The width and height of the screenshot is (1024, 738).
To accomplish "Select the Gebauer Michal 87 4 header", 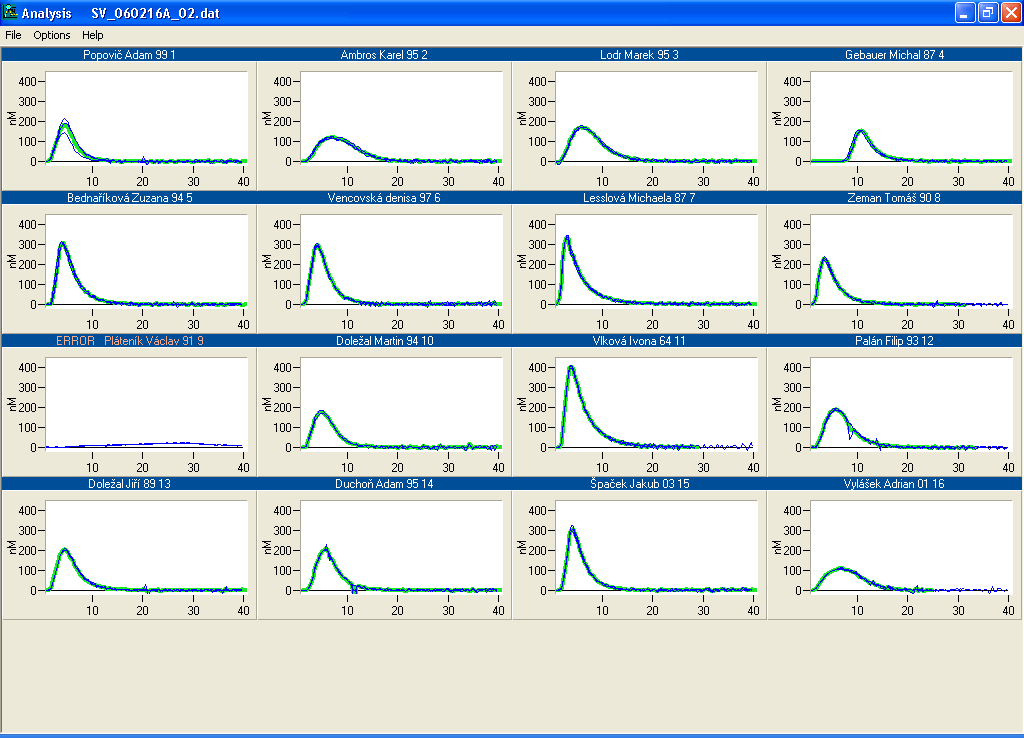I will click(895, 55).
